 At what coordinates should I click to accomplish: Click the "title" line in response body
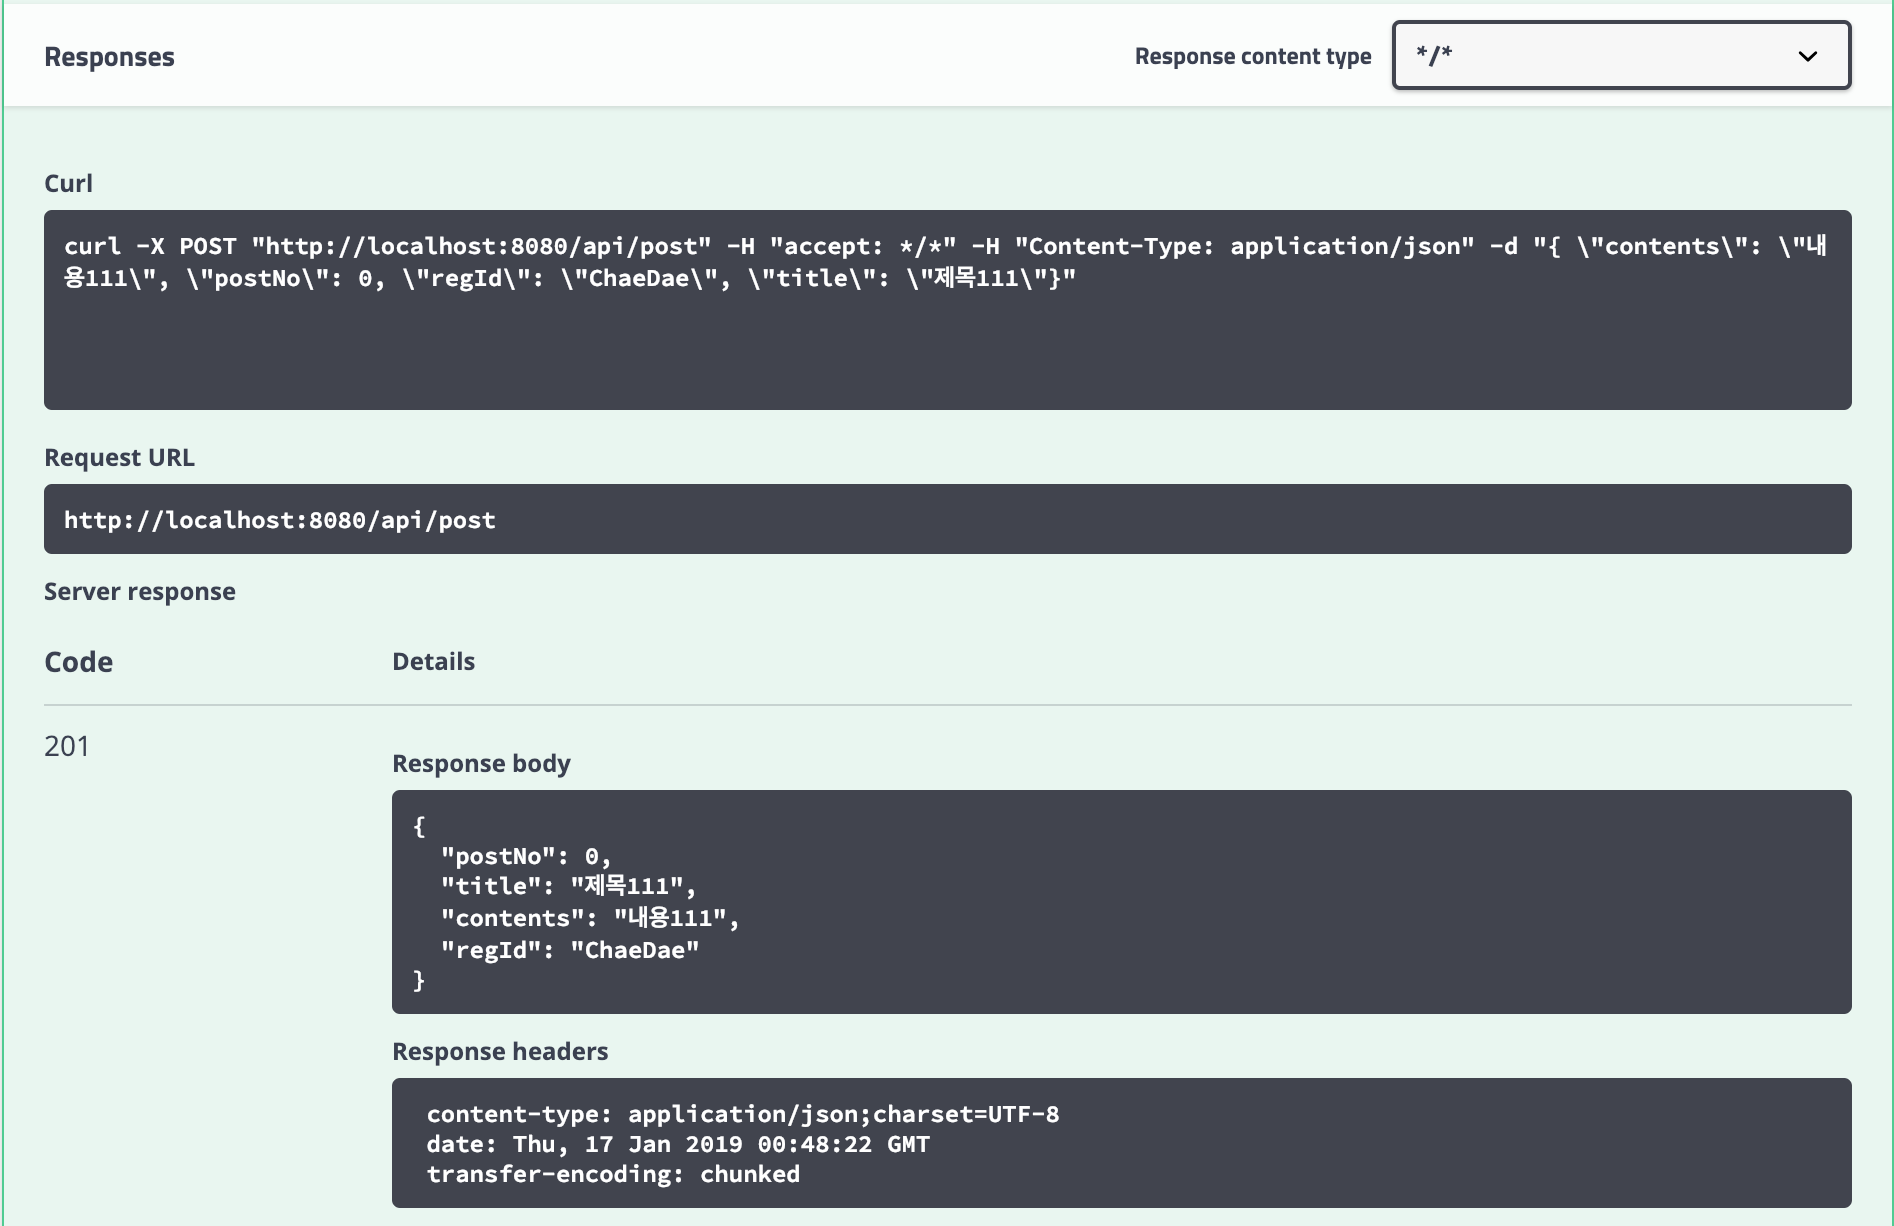coord(567,886)
